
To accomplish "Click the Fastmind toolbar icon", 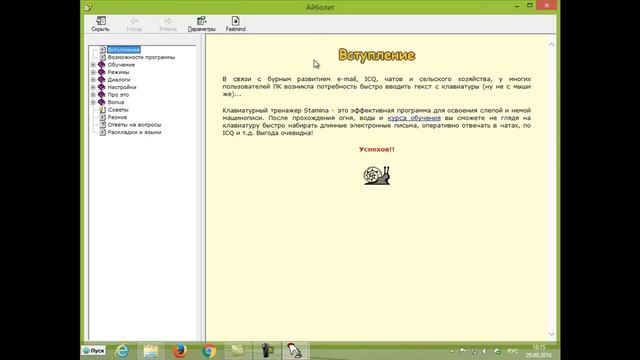I will click(236, 24).
